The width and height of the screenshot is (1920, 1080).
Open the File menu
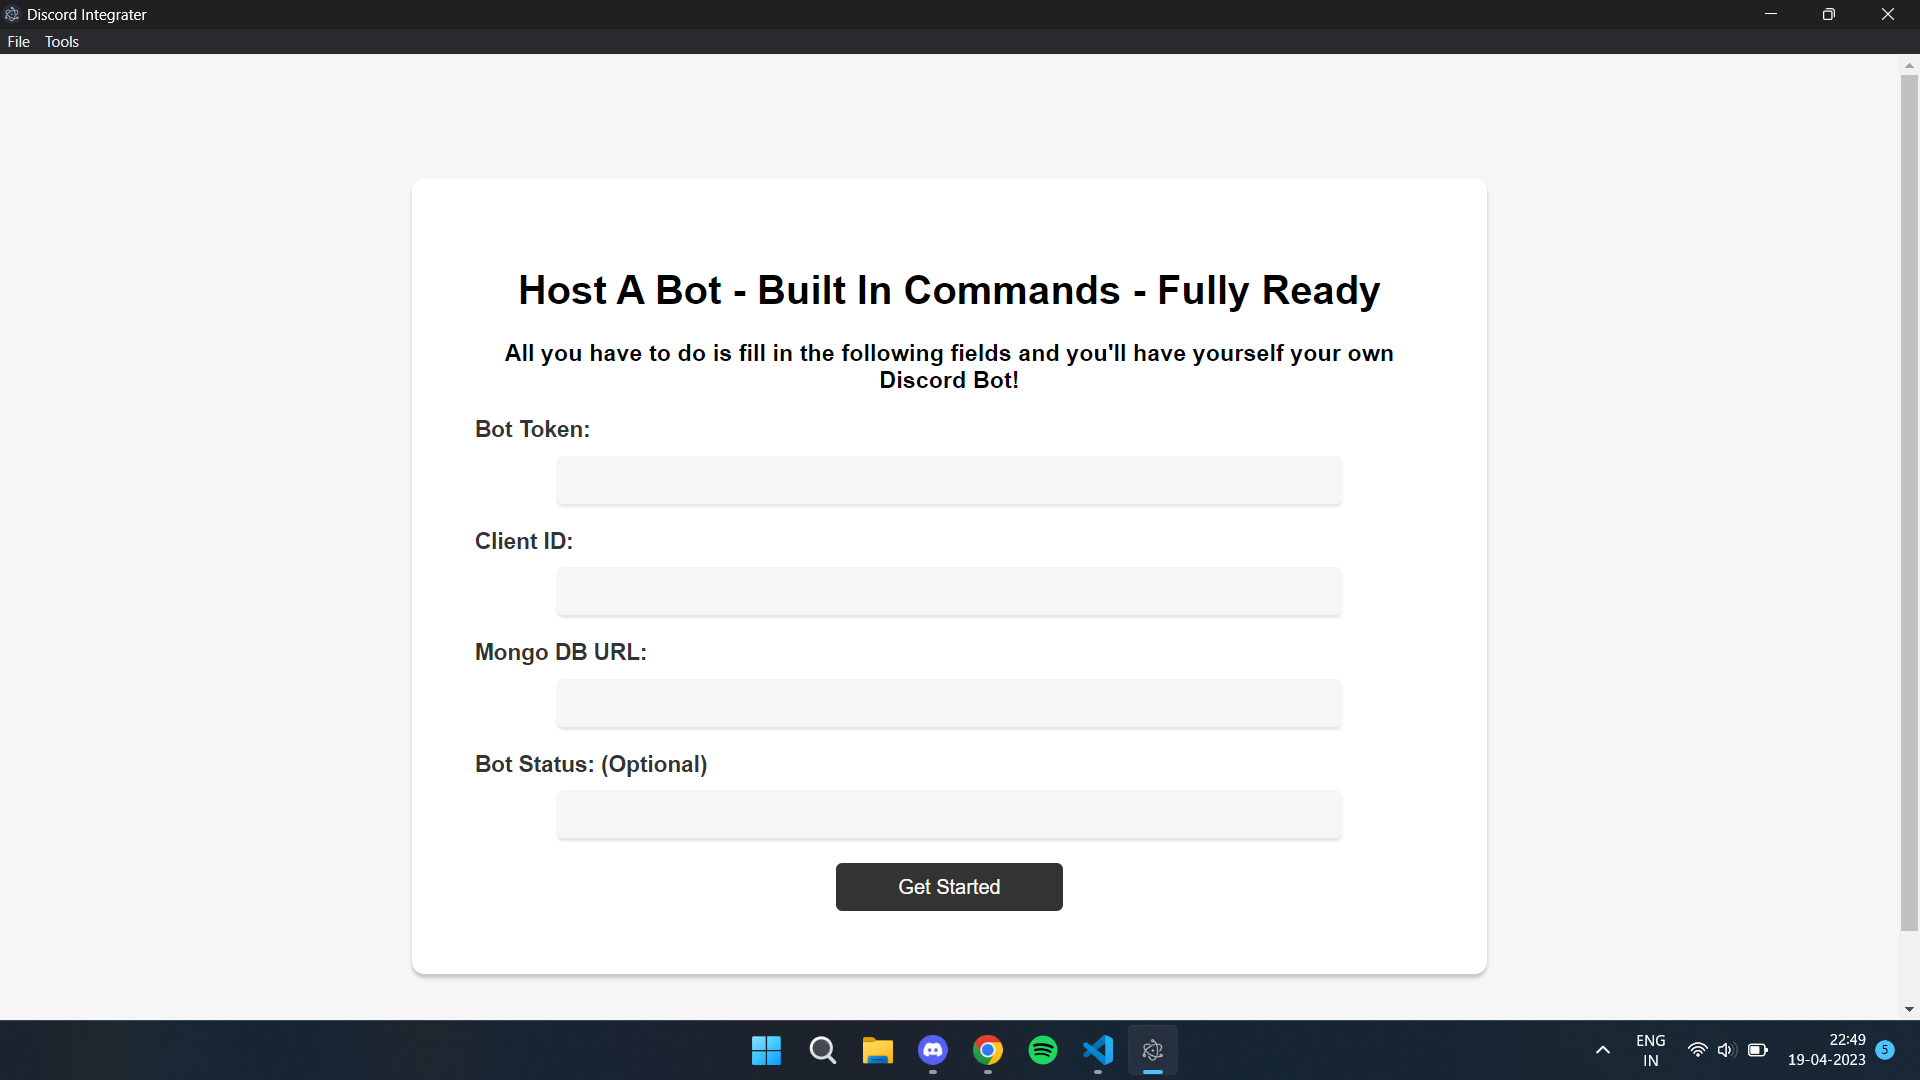click(18, 41)
